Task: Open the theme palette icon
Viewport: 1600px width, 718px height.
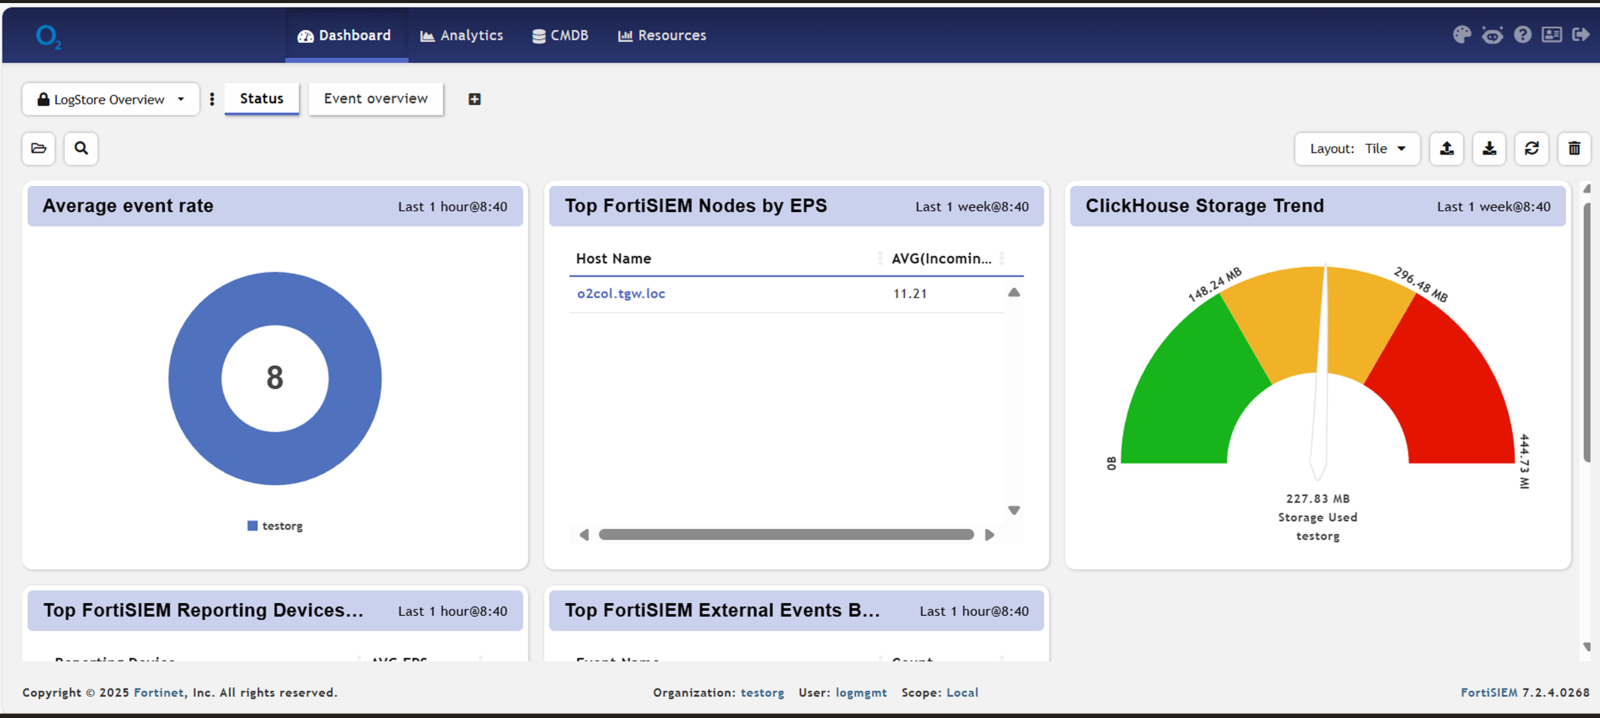Action: coord(1462,35)
